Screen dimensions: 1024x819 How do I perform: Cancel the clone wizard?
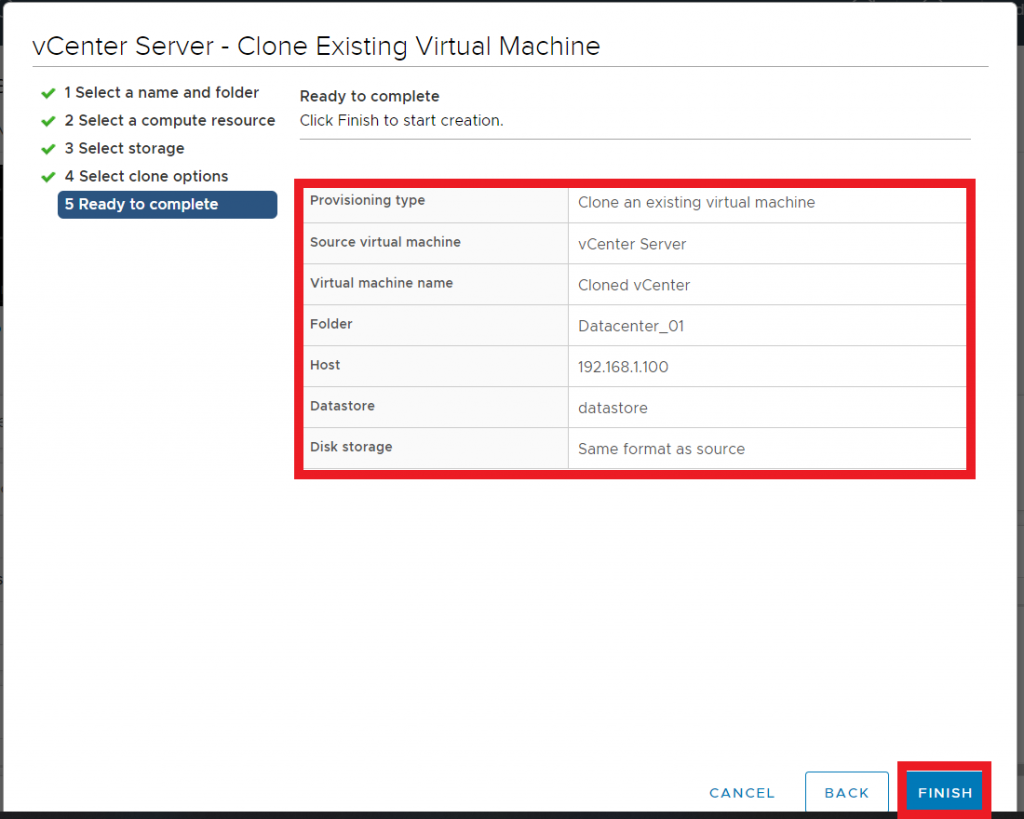click(x=741, y=792)
